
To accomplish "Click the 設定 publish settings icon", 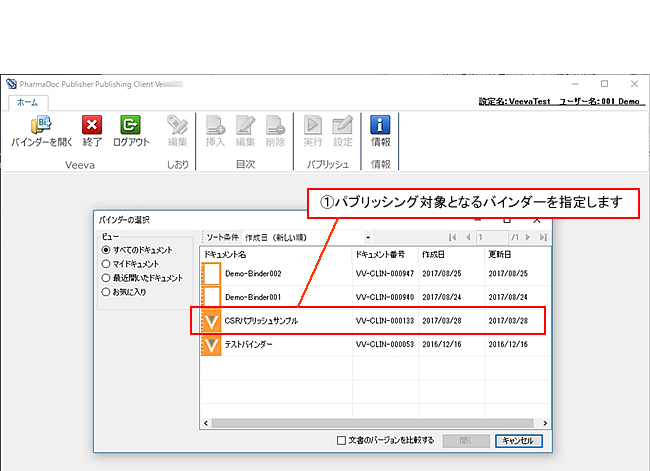I will [x=342, y=125].
